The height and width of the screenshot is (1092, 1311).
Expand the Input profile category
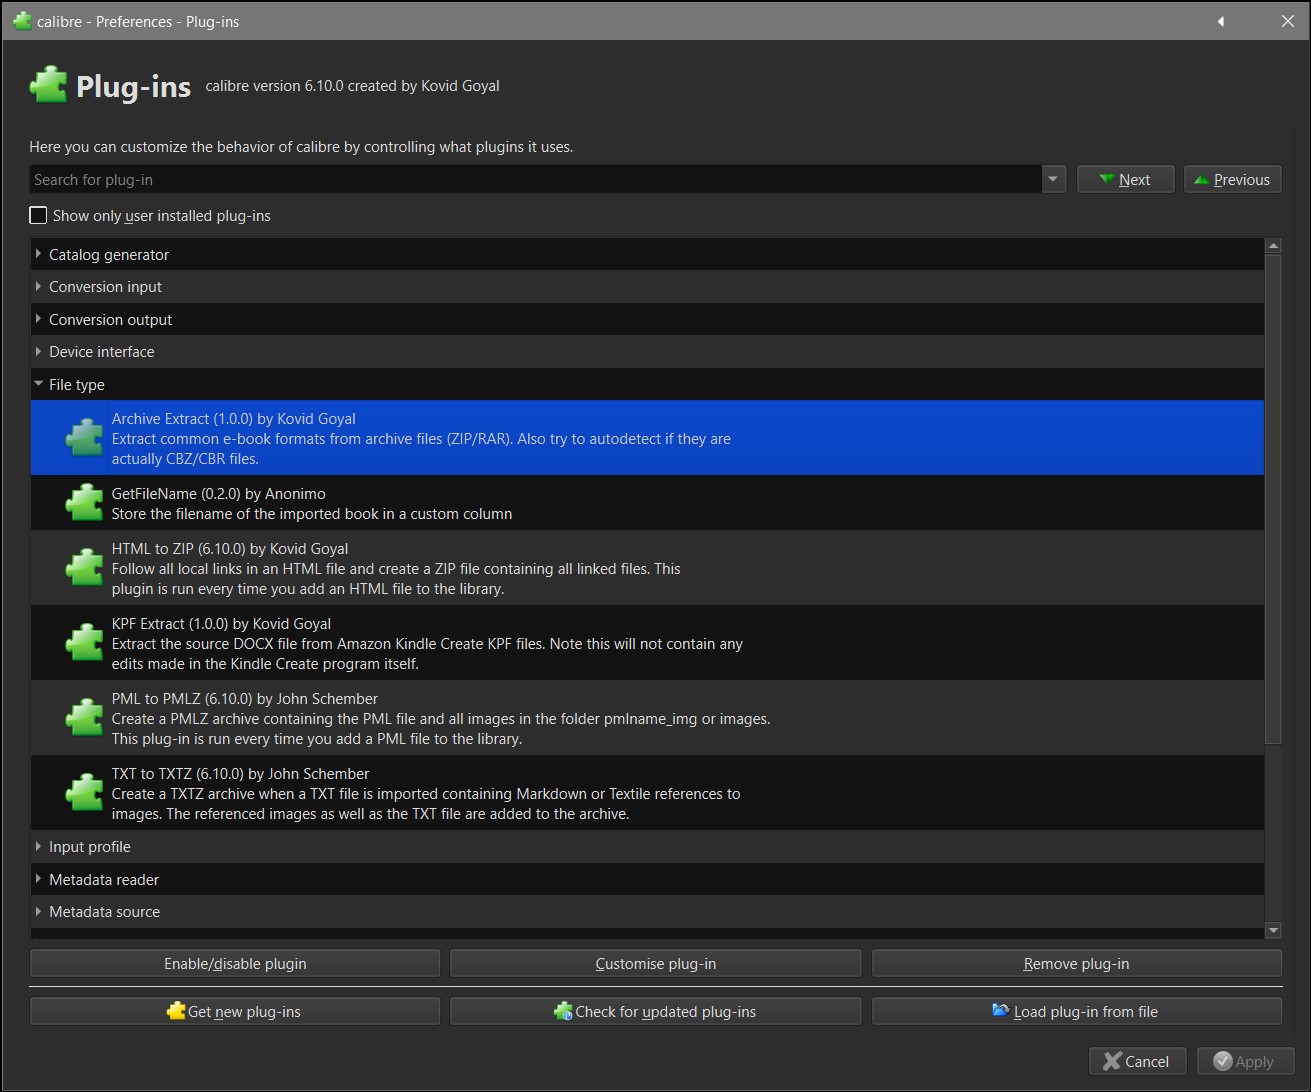38,846
